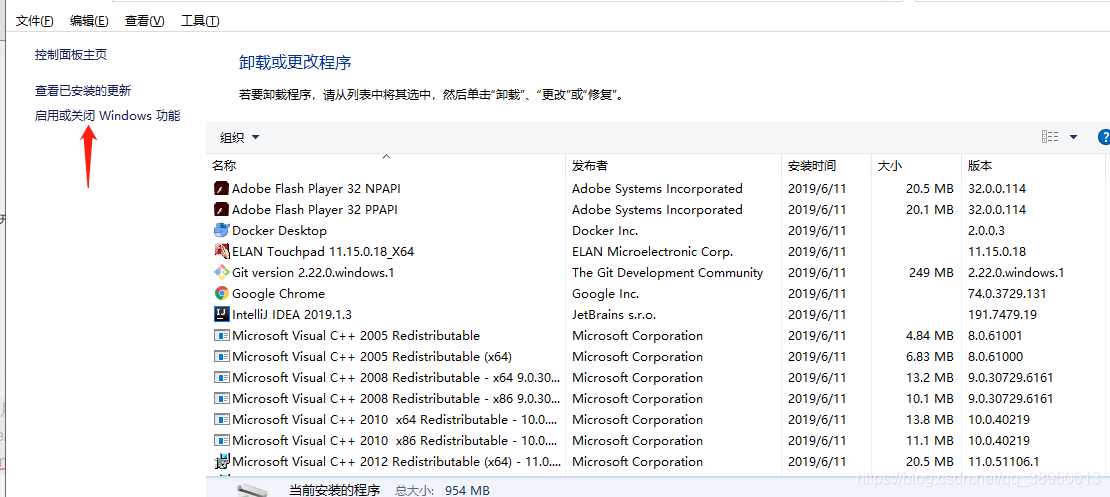
Task: Click icon of Visual C++ 2005 Redistributable (x64)
Action: pyautogui.click(x=222, y=357)
